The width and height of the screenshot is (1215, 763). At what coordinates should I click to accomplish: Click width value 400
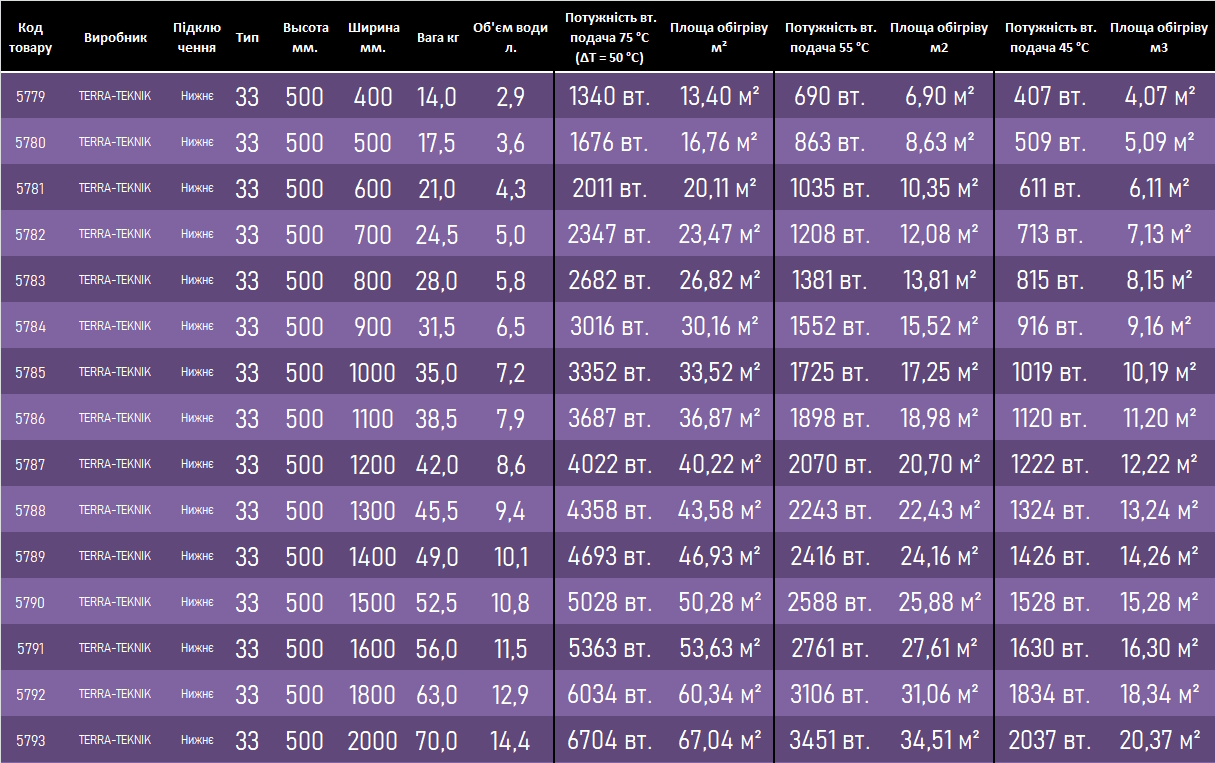373,97
